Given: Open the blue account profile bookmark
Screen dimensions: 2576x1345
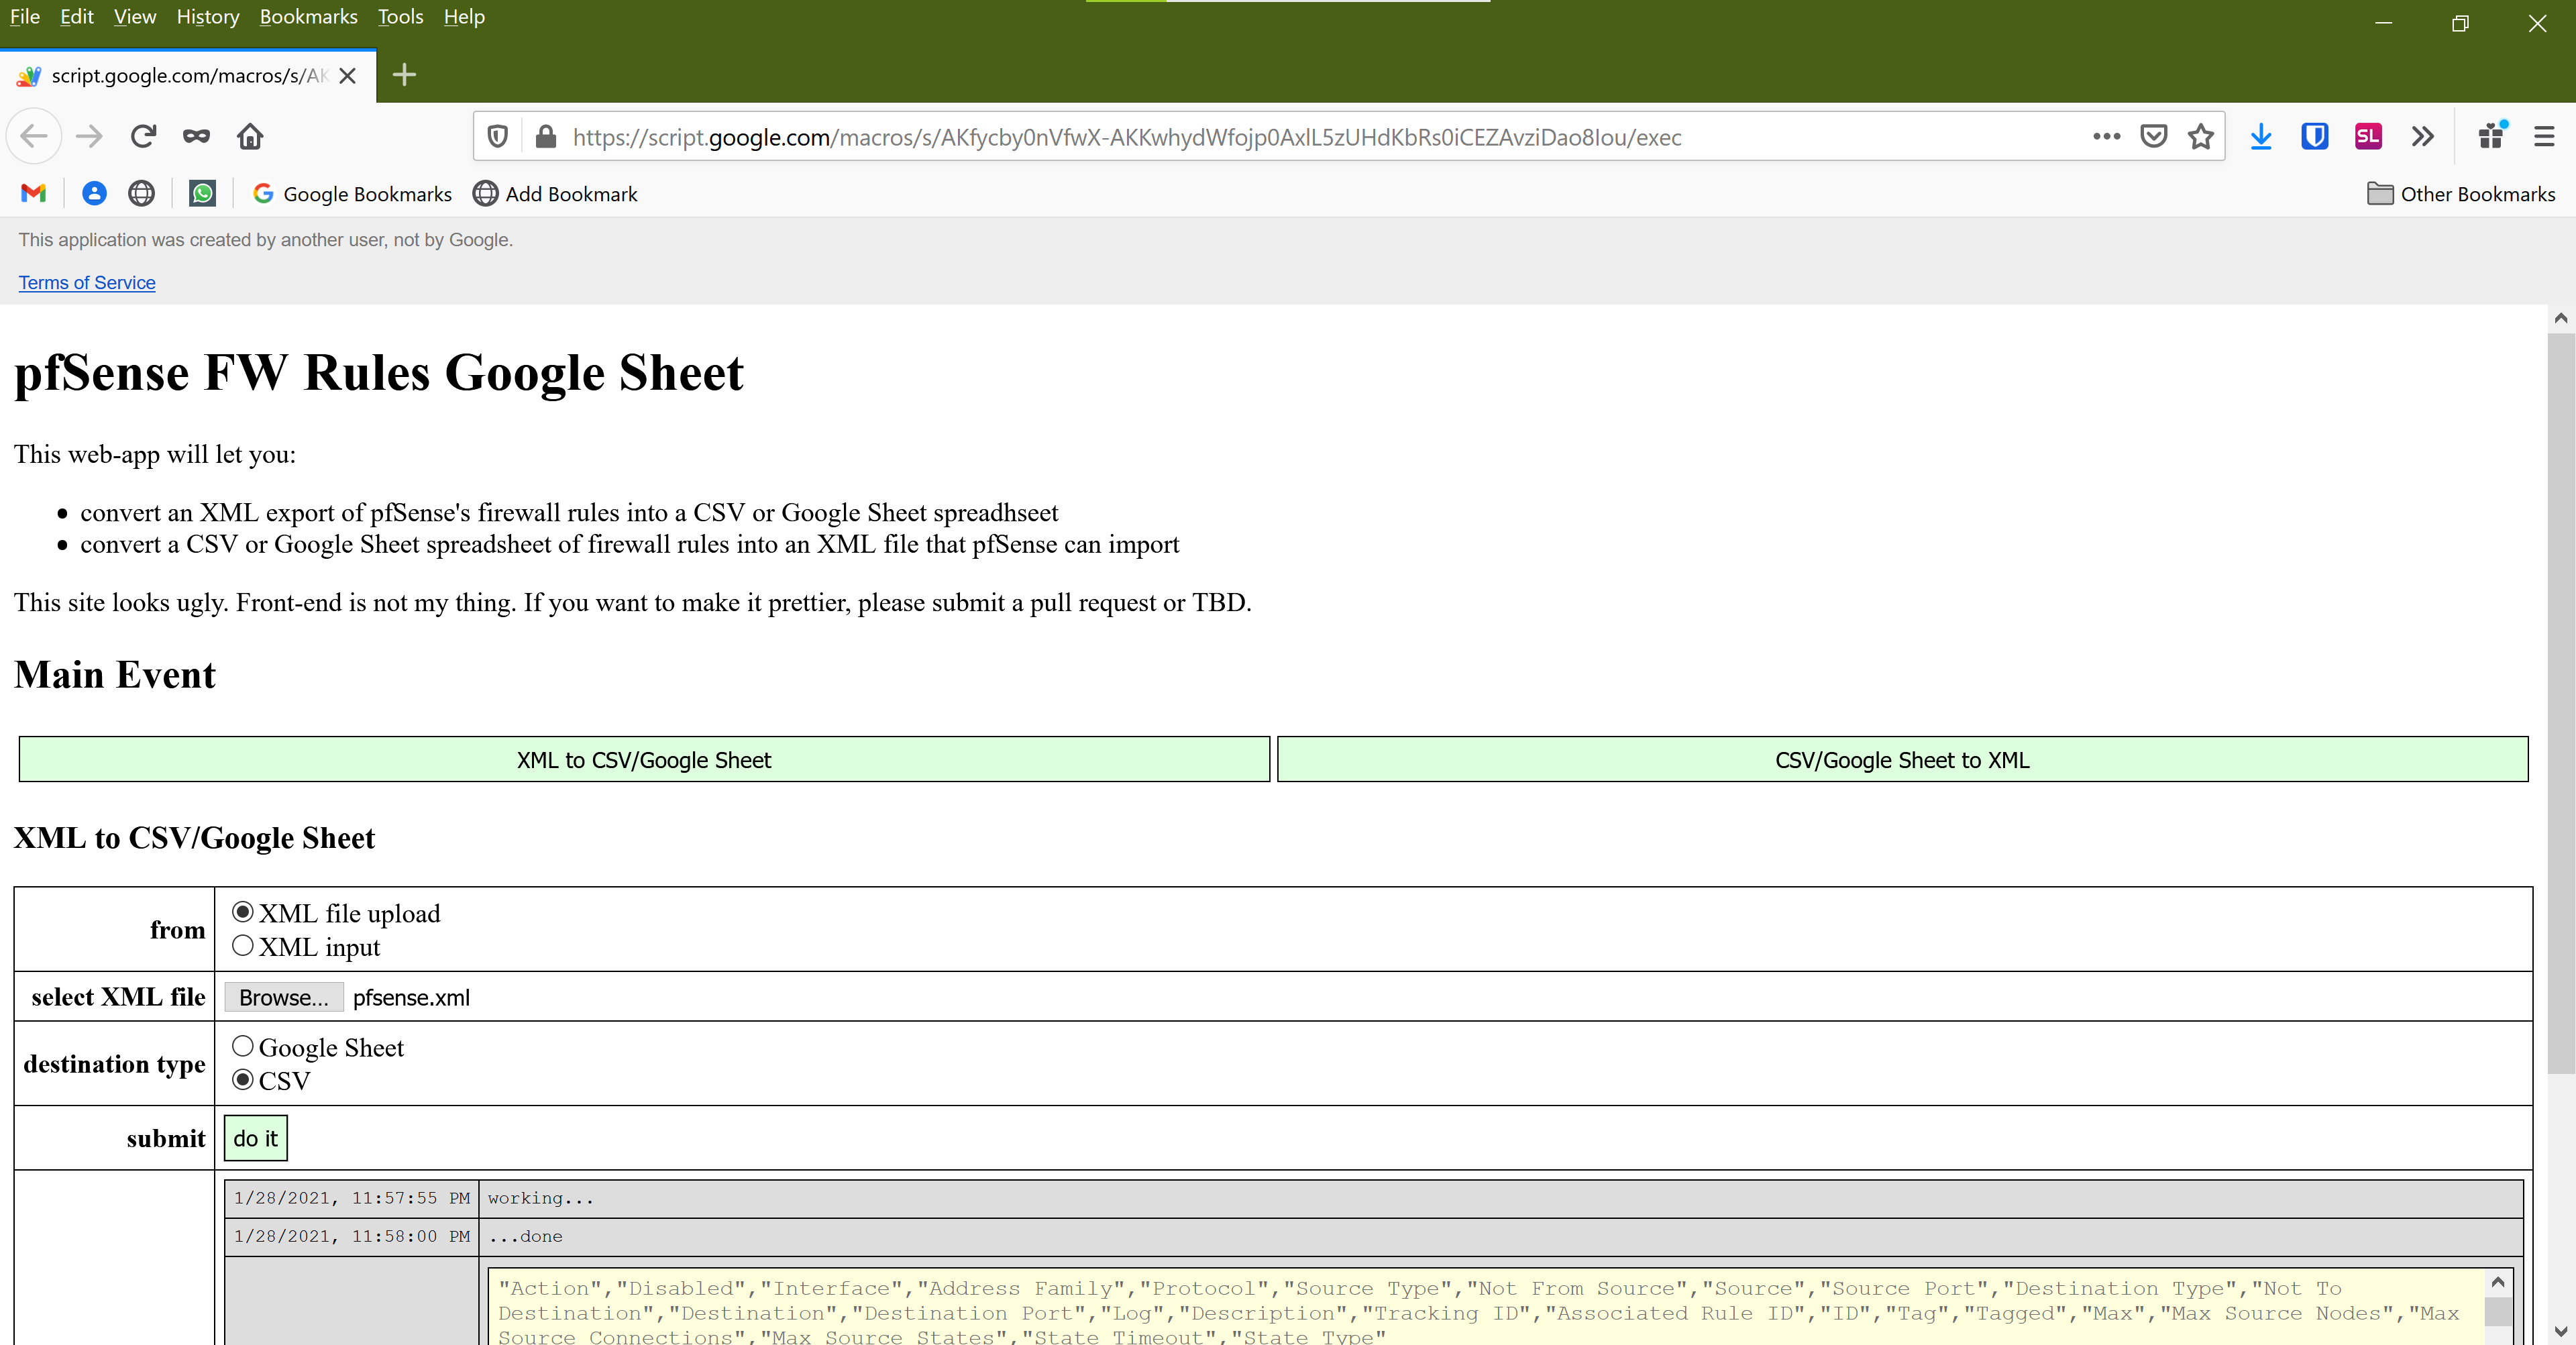Looking at the screenshot, I should 94,193.
